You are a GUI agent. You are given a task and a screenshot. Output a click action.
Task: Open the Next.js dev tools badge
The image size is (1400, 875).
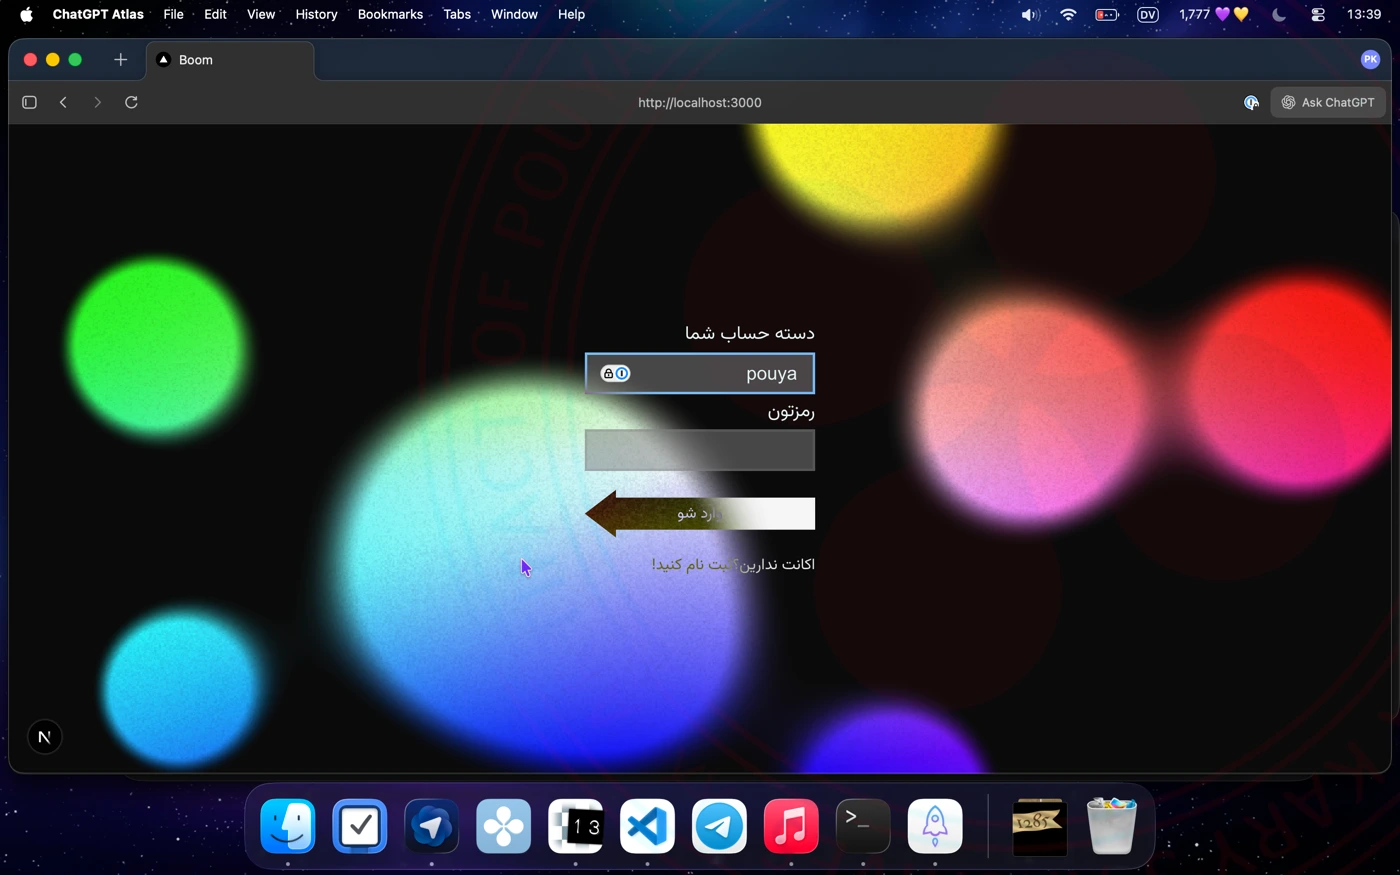coord(44,737)
